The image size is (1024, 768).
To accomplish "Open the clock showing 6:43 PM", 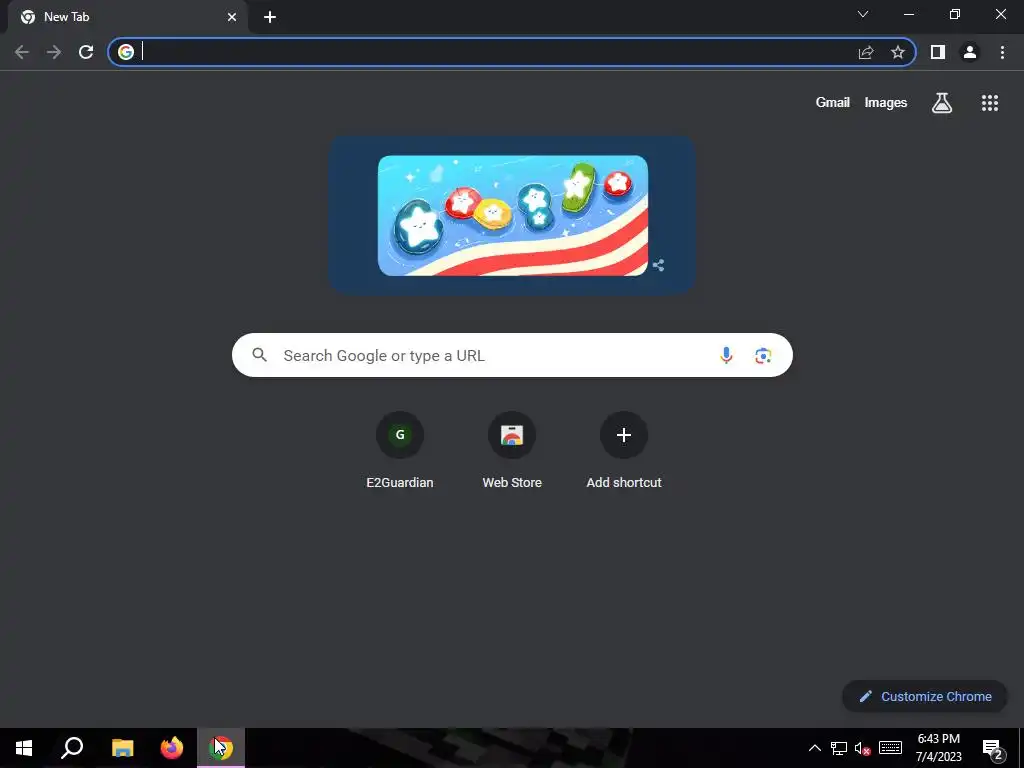I will point(938,748).
